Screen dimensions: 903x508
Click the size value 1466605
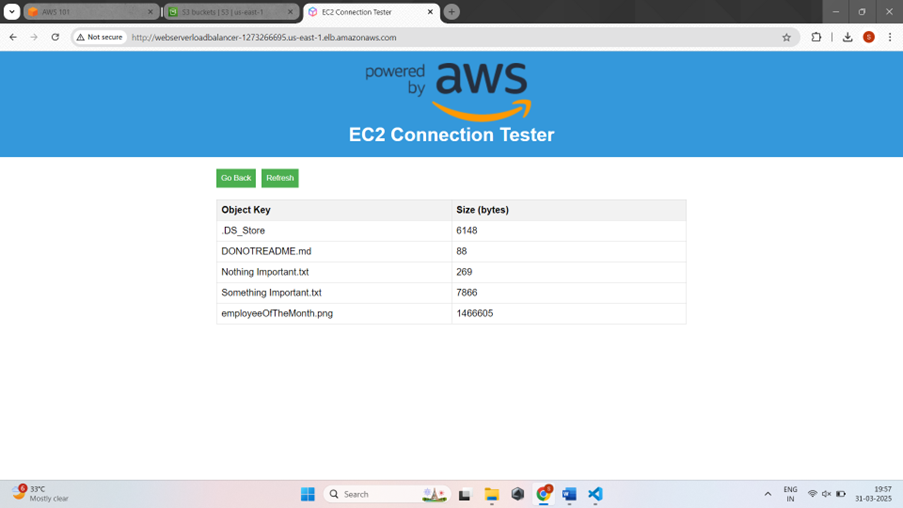tap(475, 313)
